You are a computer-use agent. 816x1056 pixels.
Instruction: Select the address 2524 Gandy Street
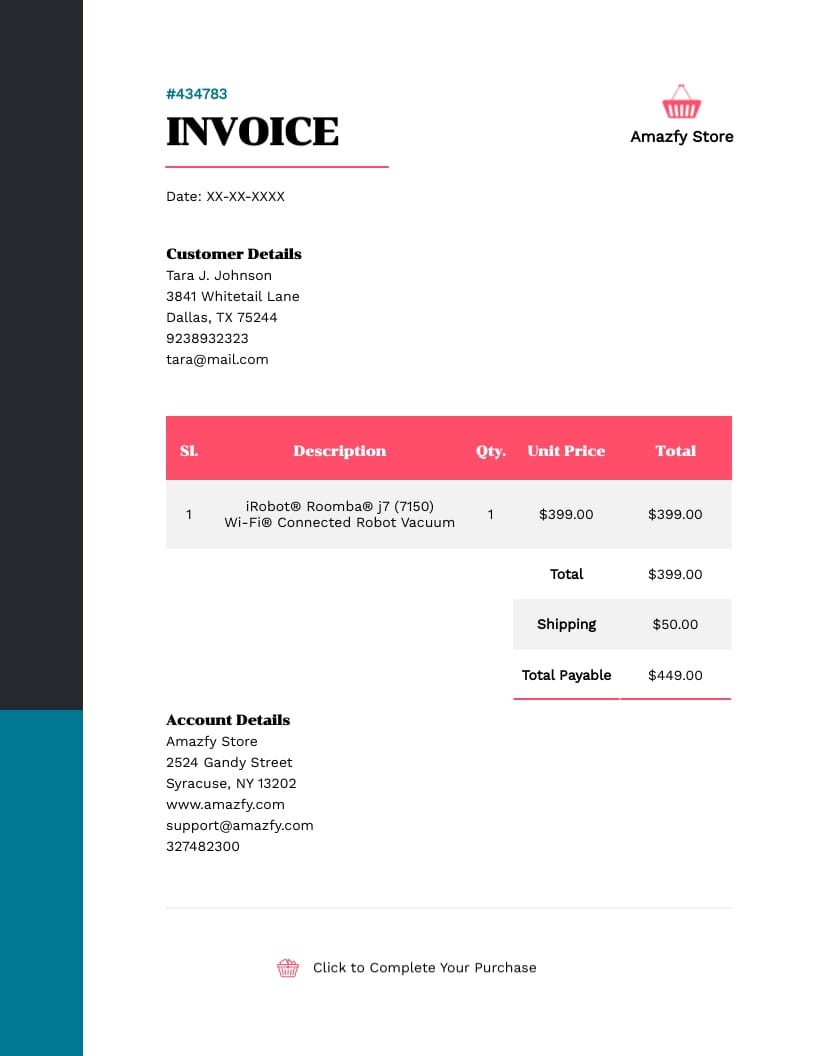click(x=229, y=762)
